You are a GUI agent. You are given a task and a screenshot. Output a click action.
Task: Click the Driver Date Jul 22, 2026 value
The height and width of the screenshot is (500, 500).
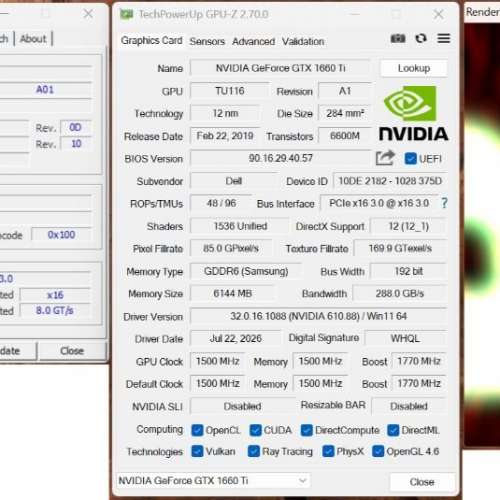(x=235, y=339)
